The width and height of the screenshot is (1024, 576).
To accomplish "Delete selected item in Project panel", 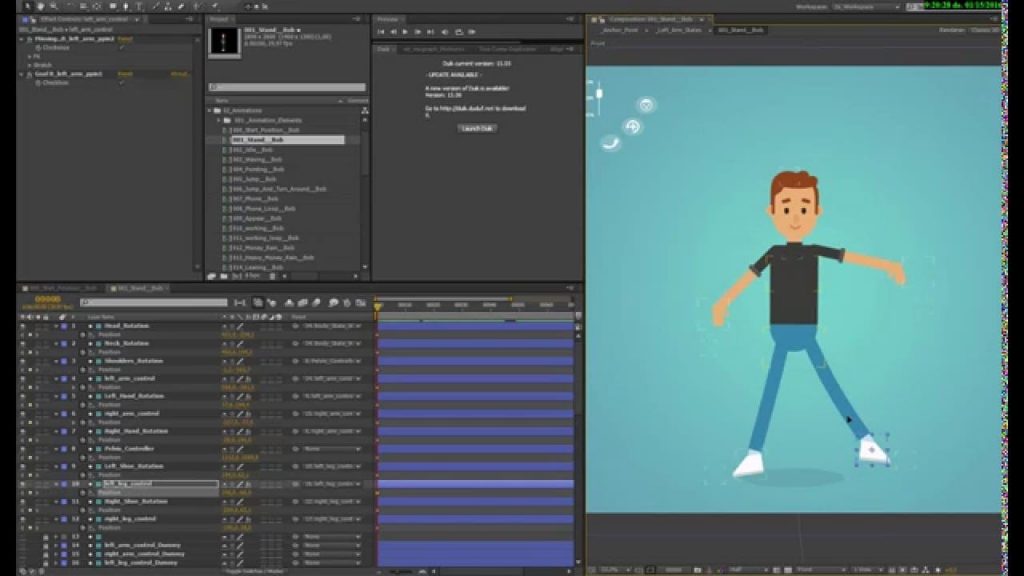I will point(272,276).
